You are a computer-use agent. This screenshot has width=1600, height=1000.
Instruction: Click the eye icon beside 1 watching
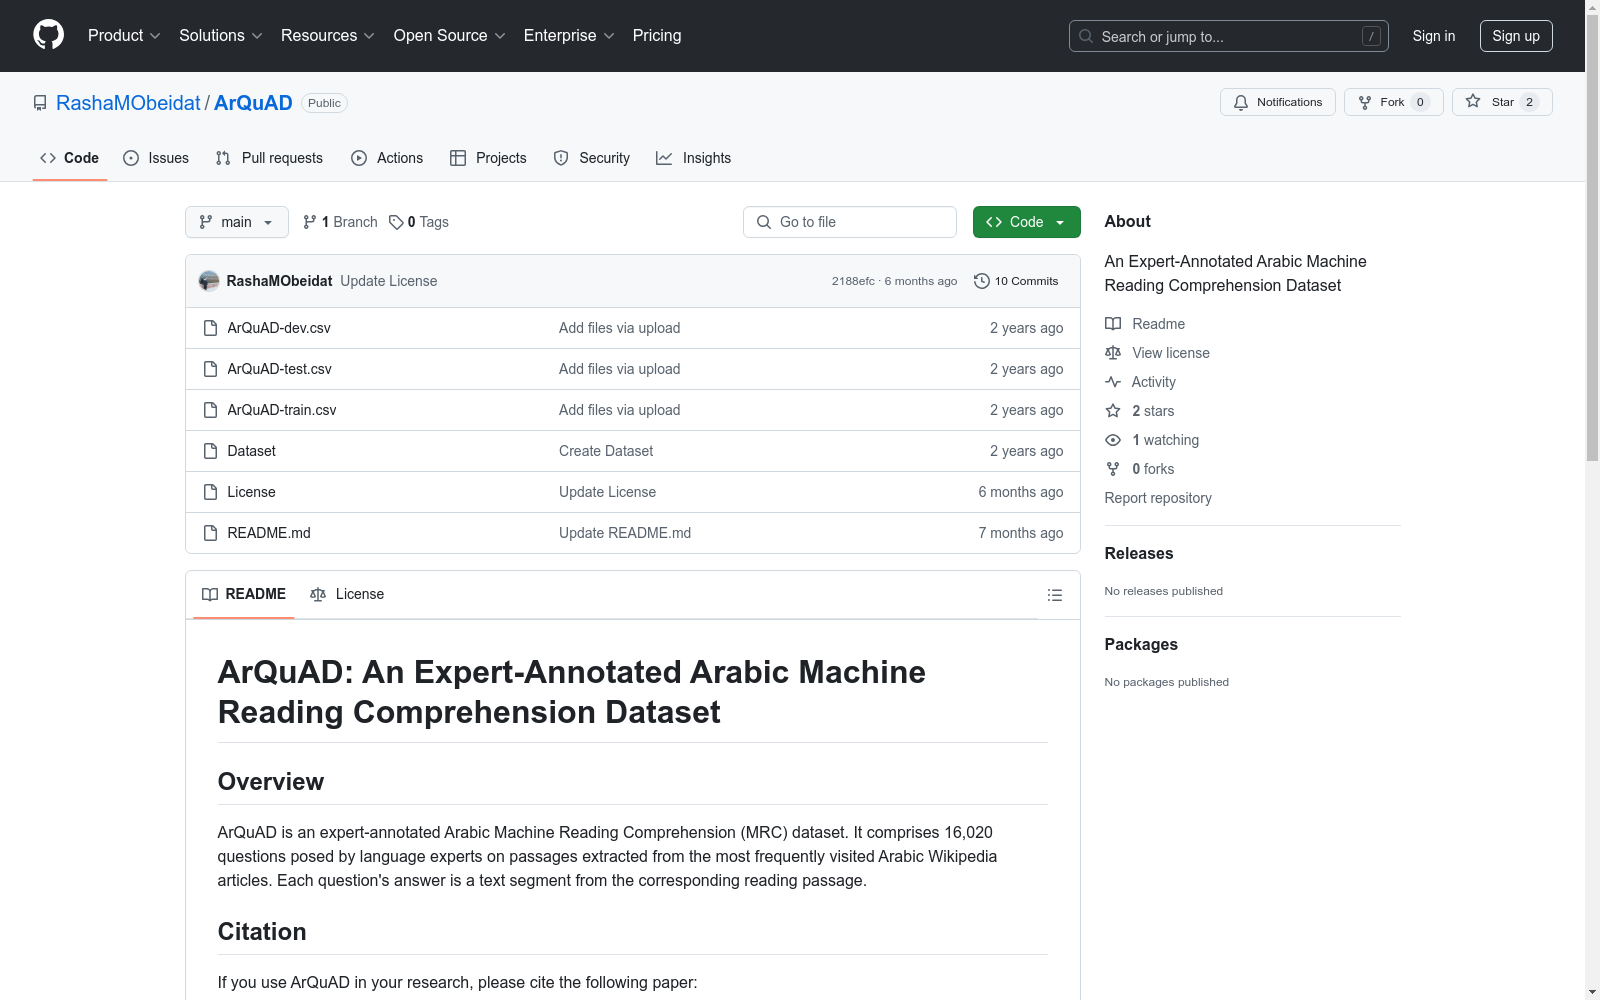pyautogui.click(x=1113, y=440)
